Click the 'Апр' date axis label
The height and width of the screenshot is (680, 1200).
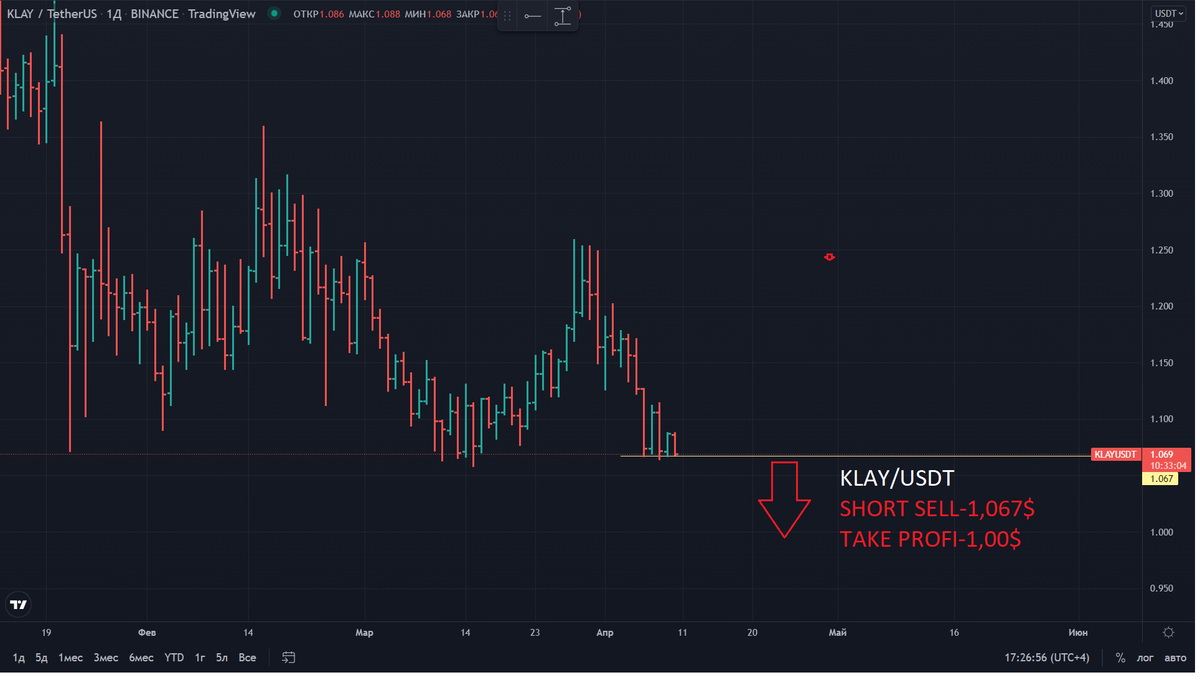pos(604,632)
